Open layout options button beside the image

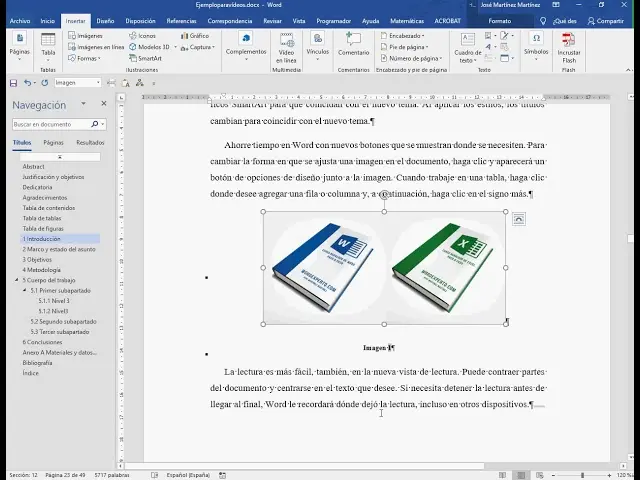(x=518, y=219)
